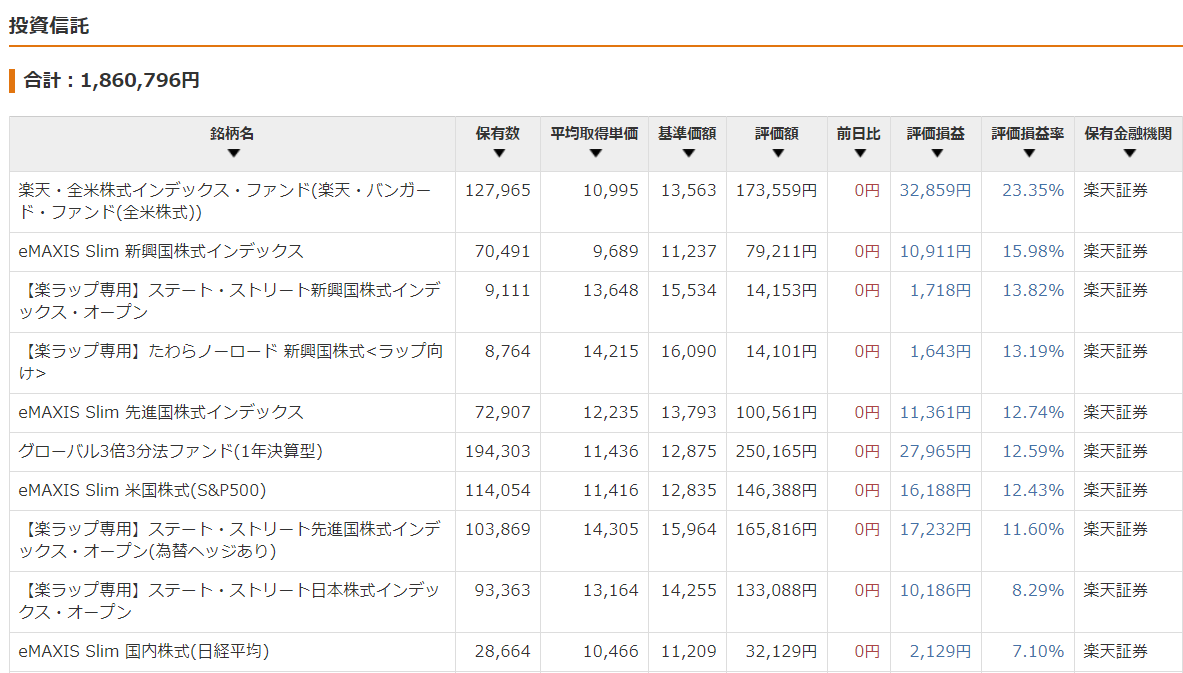
Task: Click グローバル3倍3分法ファンド(1年決算型) name
Action: point(171,451)
